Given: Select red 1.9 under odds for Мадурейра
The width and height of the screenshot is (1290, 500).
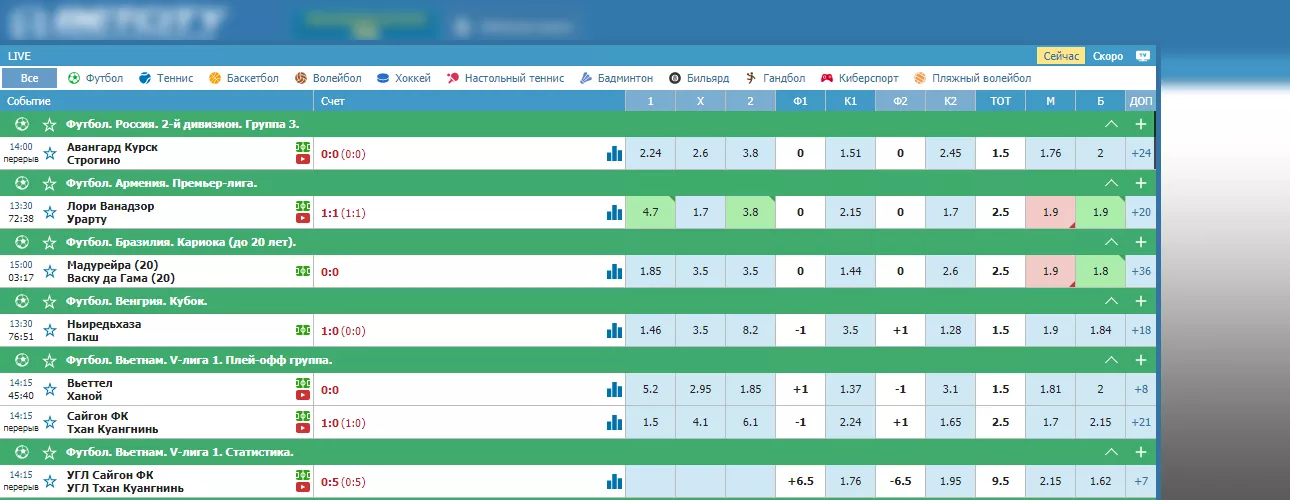Looking at the screenshot, I should [1051, 272].
